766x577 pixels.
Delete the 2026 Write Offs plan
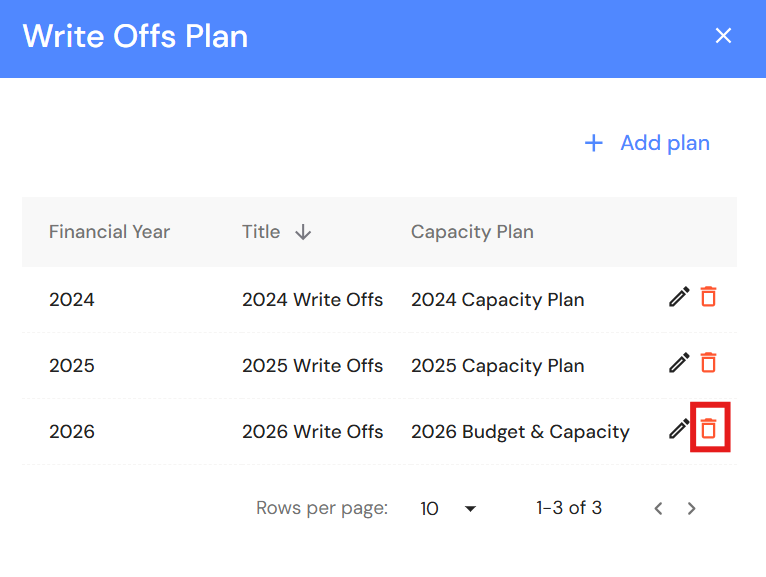[708, 429]
